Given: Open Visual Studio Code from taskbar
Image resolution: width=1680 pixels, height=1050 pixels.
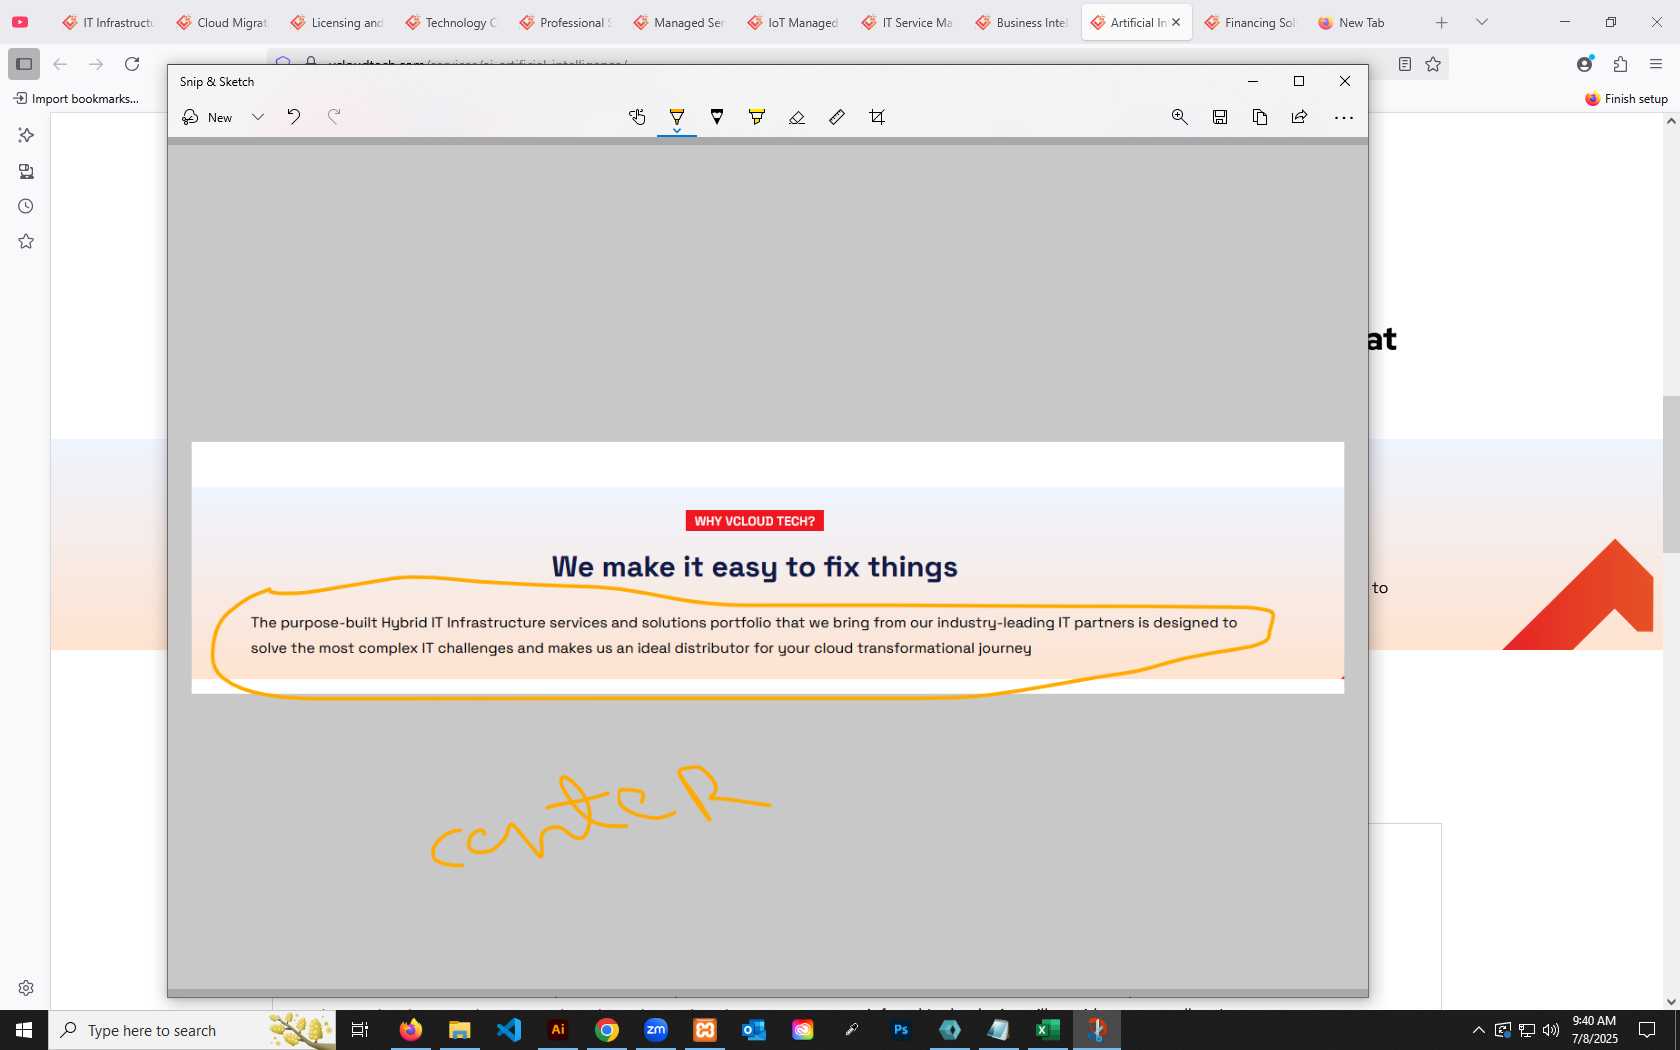Looking at the screenshot, I should (x=509, y=1030).
